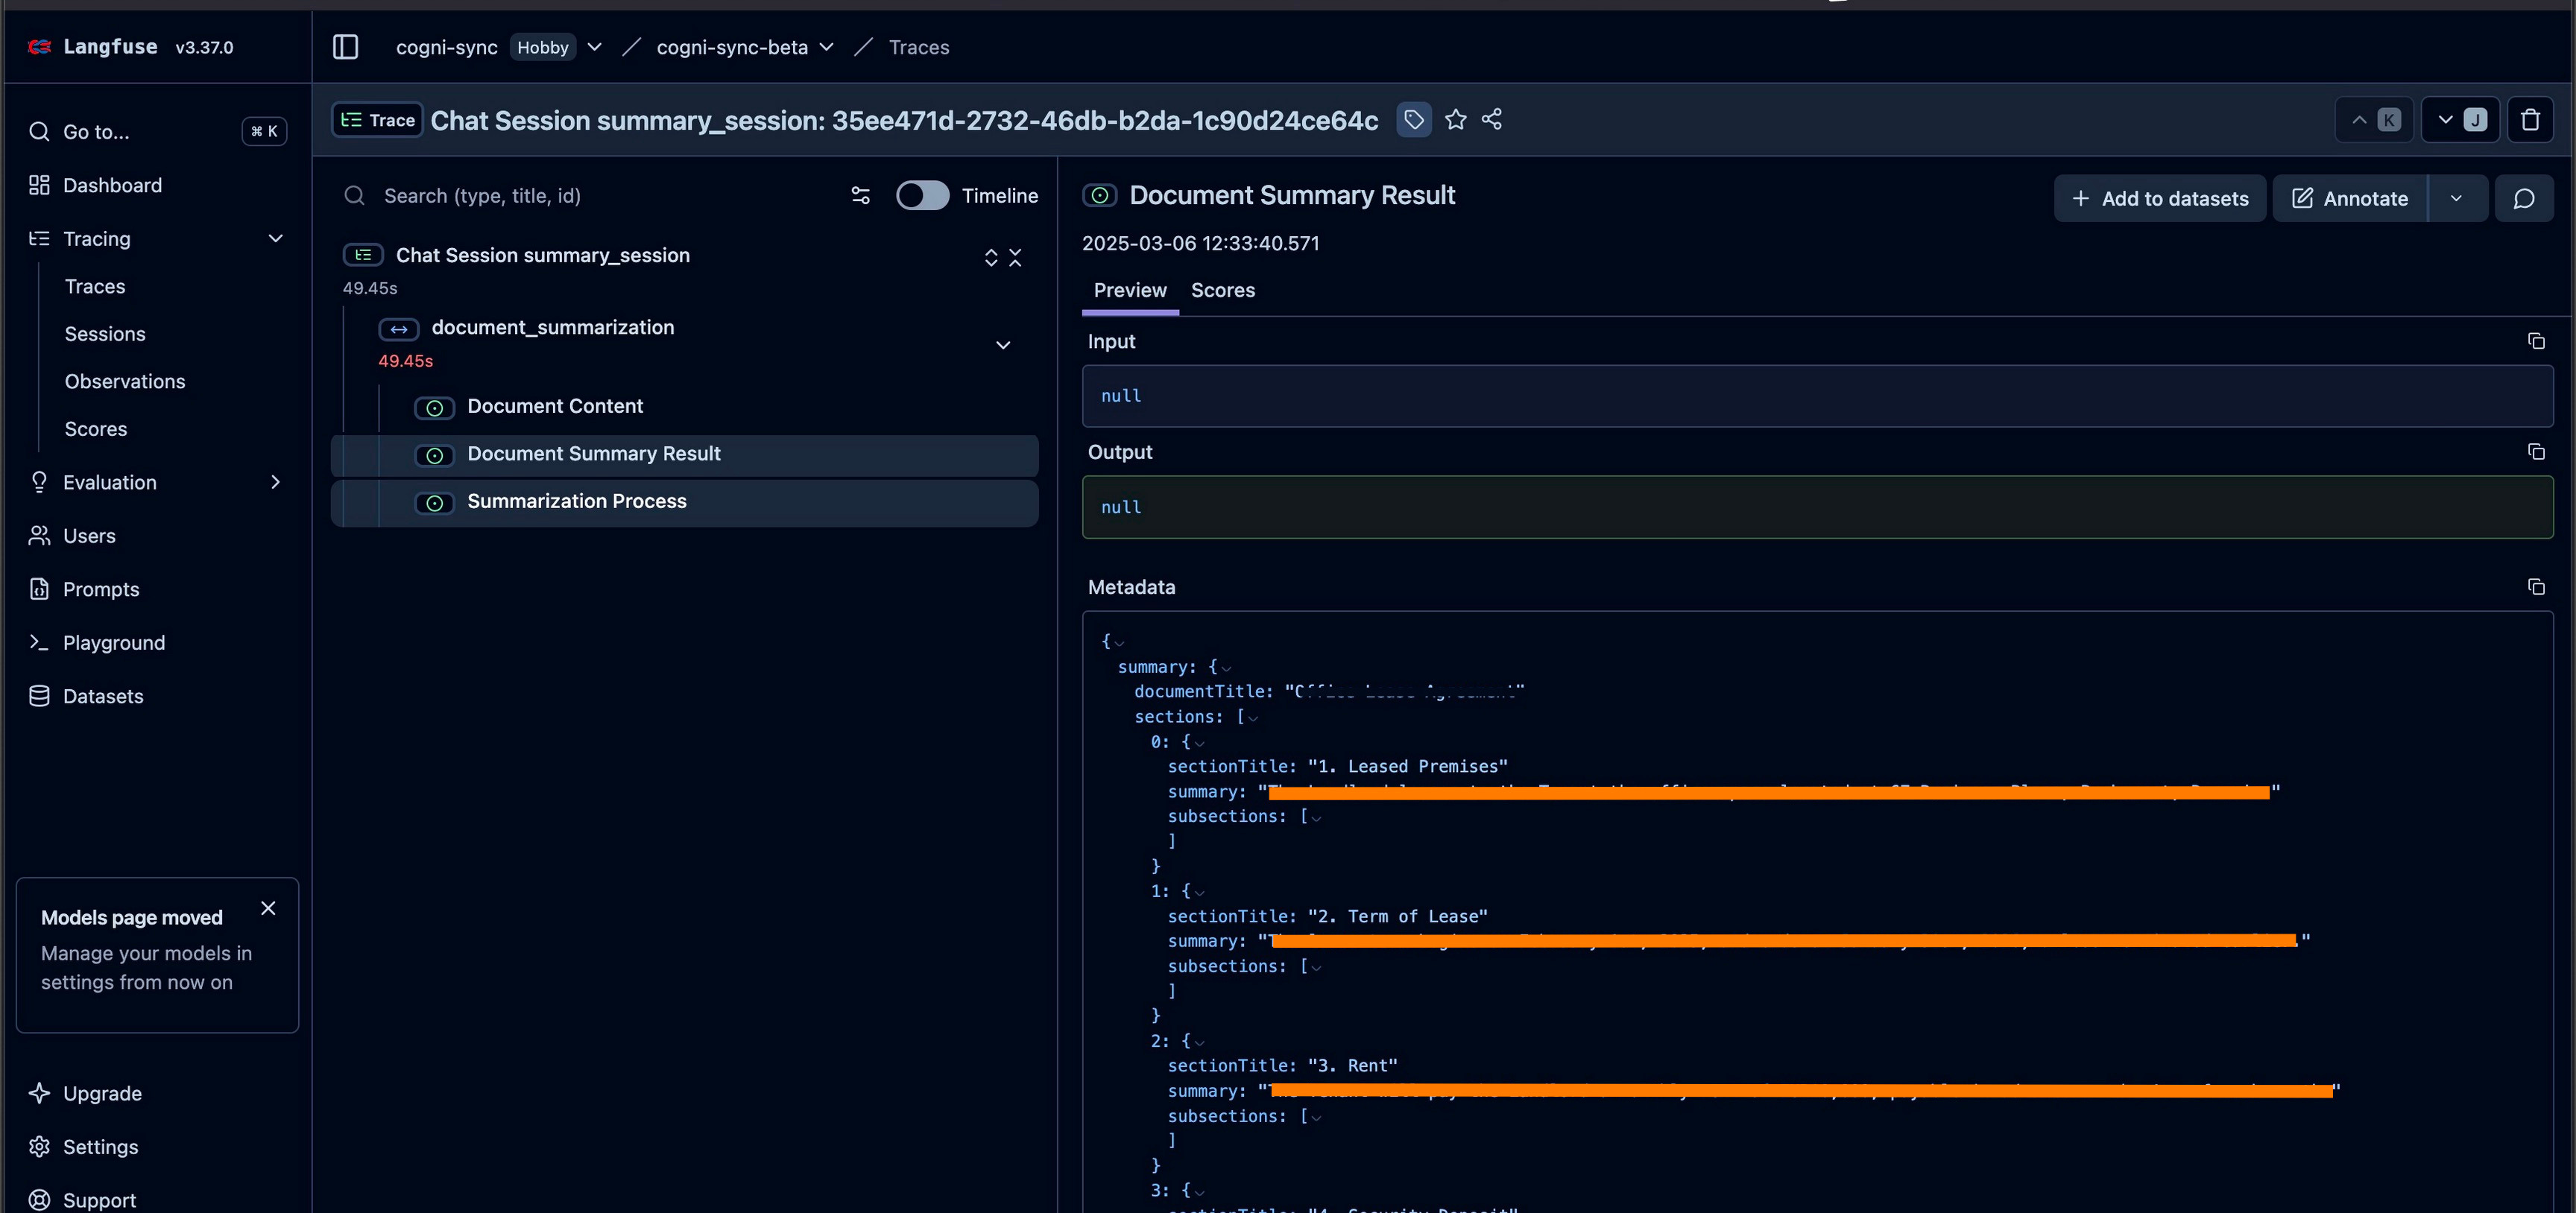Enable the Timeline toggle
Screen dimensions: 2576x1213
tap(921, 196)
